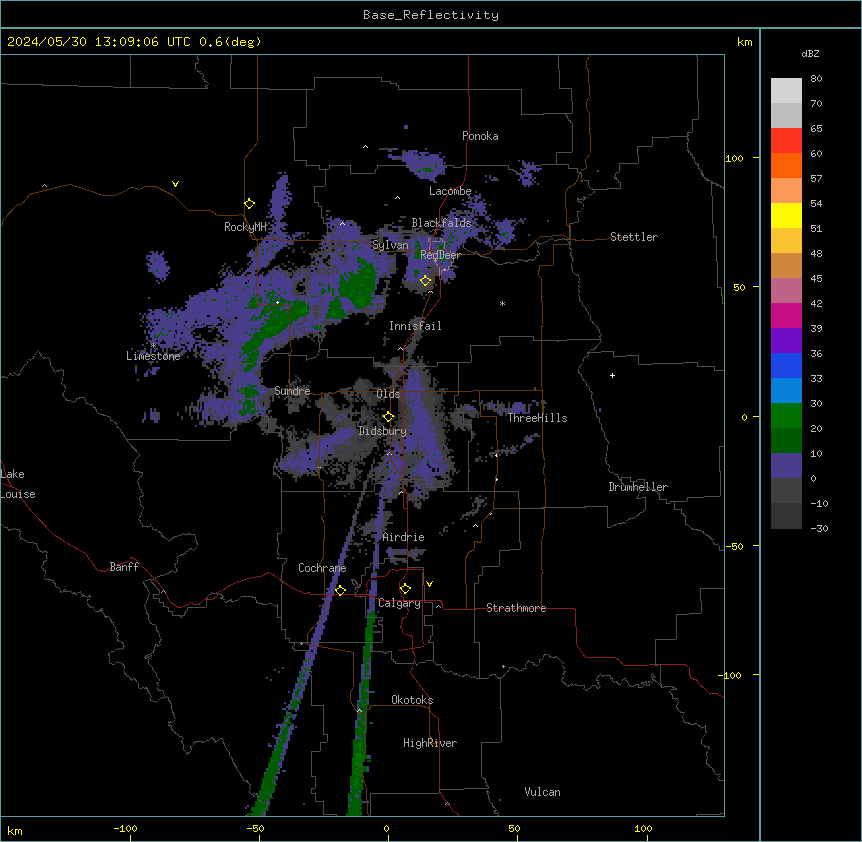Screen dimensions: 862x842
Task: Select the Drumheller label
Action: pos(638,487)
